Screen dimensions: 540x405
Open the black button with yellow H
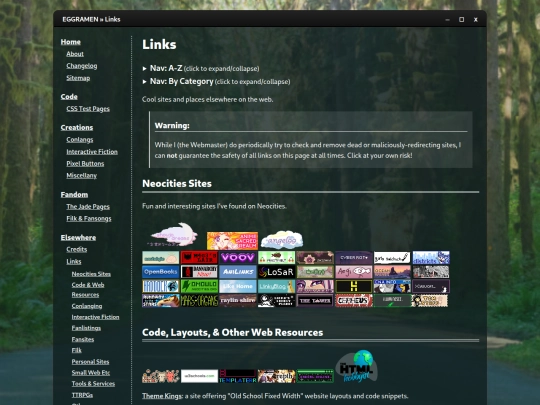point(354,286)
